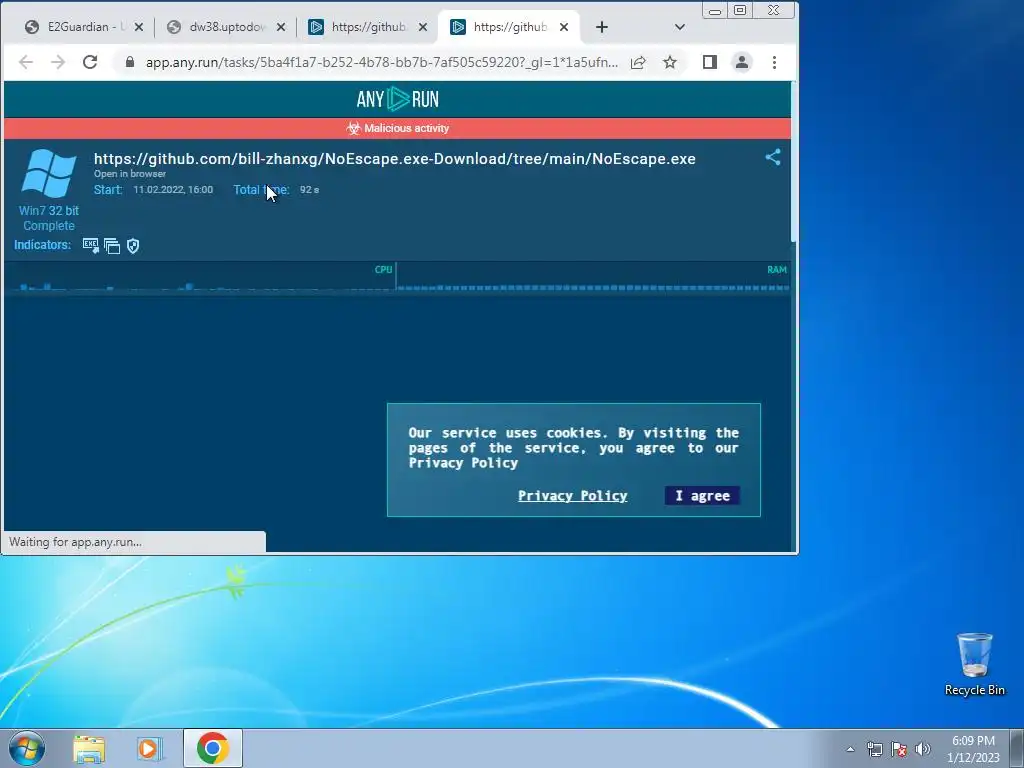Open Chrome three-dot menu
Viewport: 1024px width, 768px height.
tap(775, 62)
